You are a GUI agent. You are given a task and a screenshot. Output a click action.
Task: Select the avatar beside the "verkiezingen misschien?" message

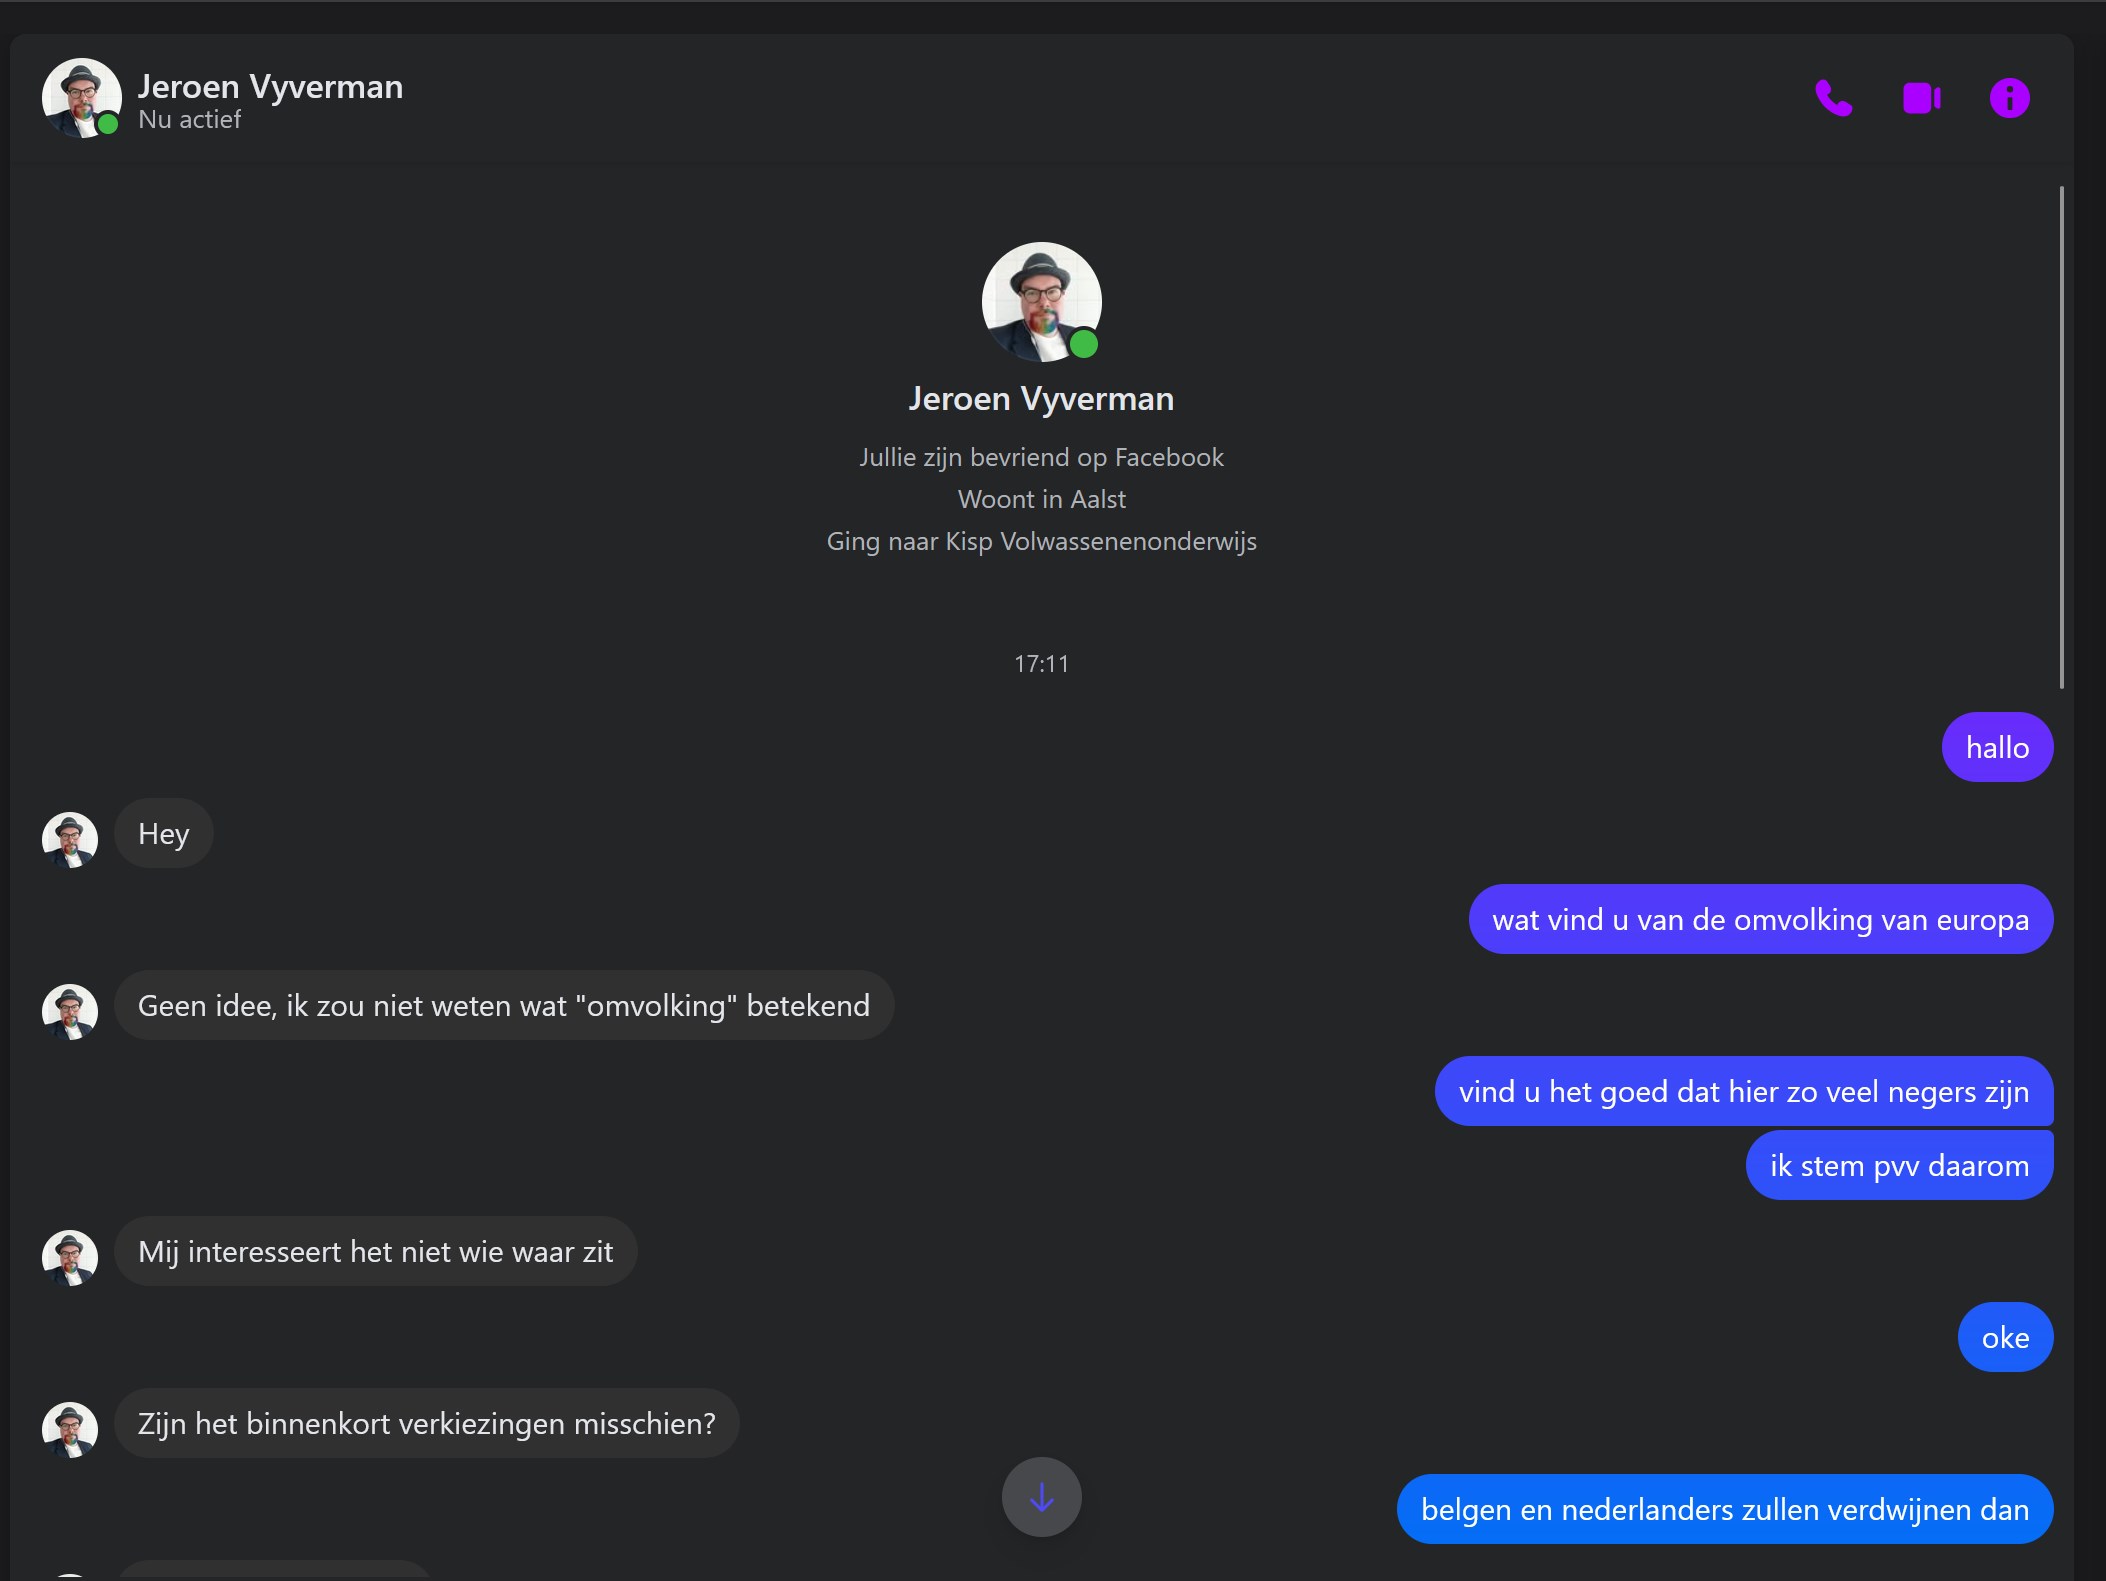70,1429
